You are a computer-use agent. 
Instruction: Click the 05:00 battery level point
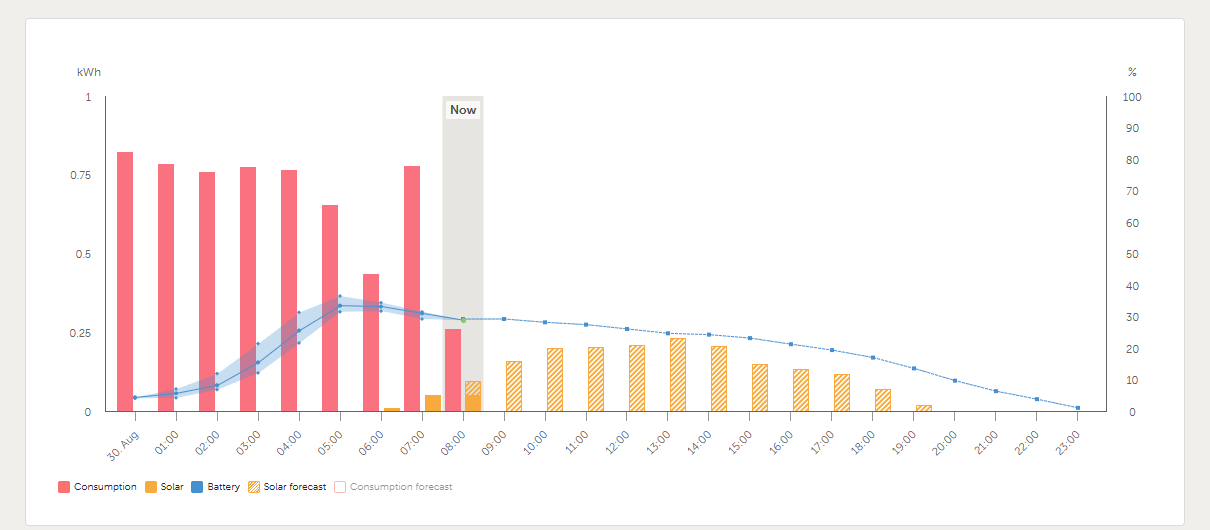[340, 306]
